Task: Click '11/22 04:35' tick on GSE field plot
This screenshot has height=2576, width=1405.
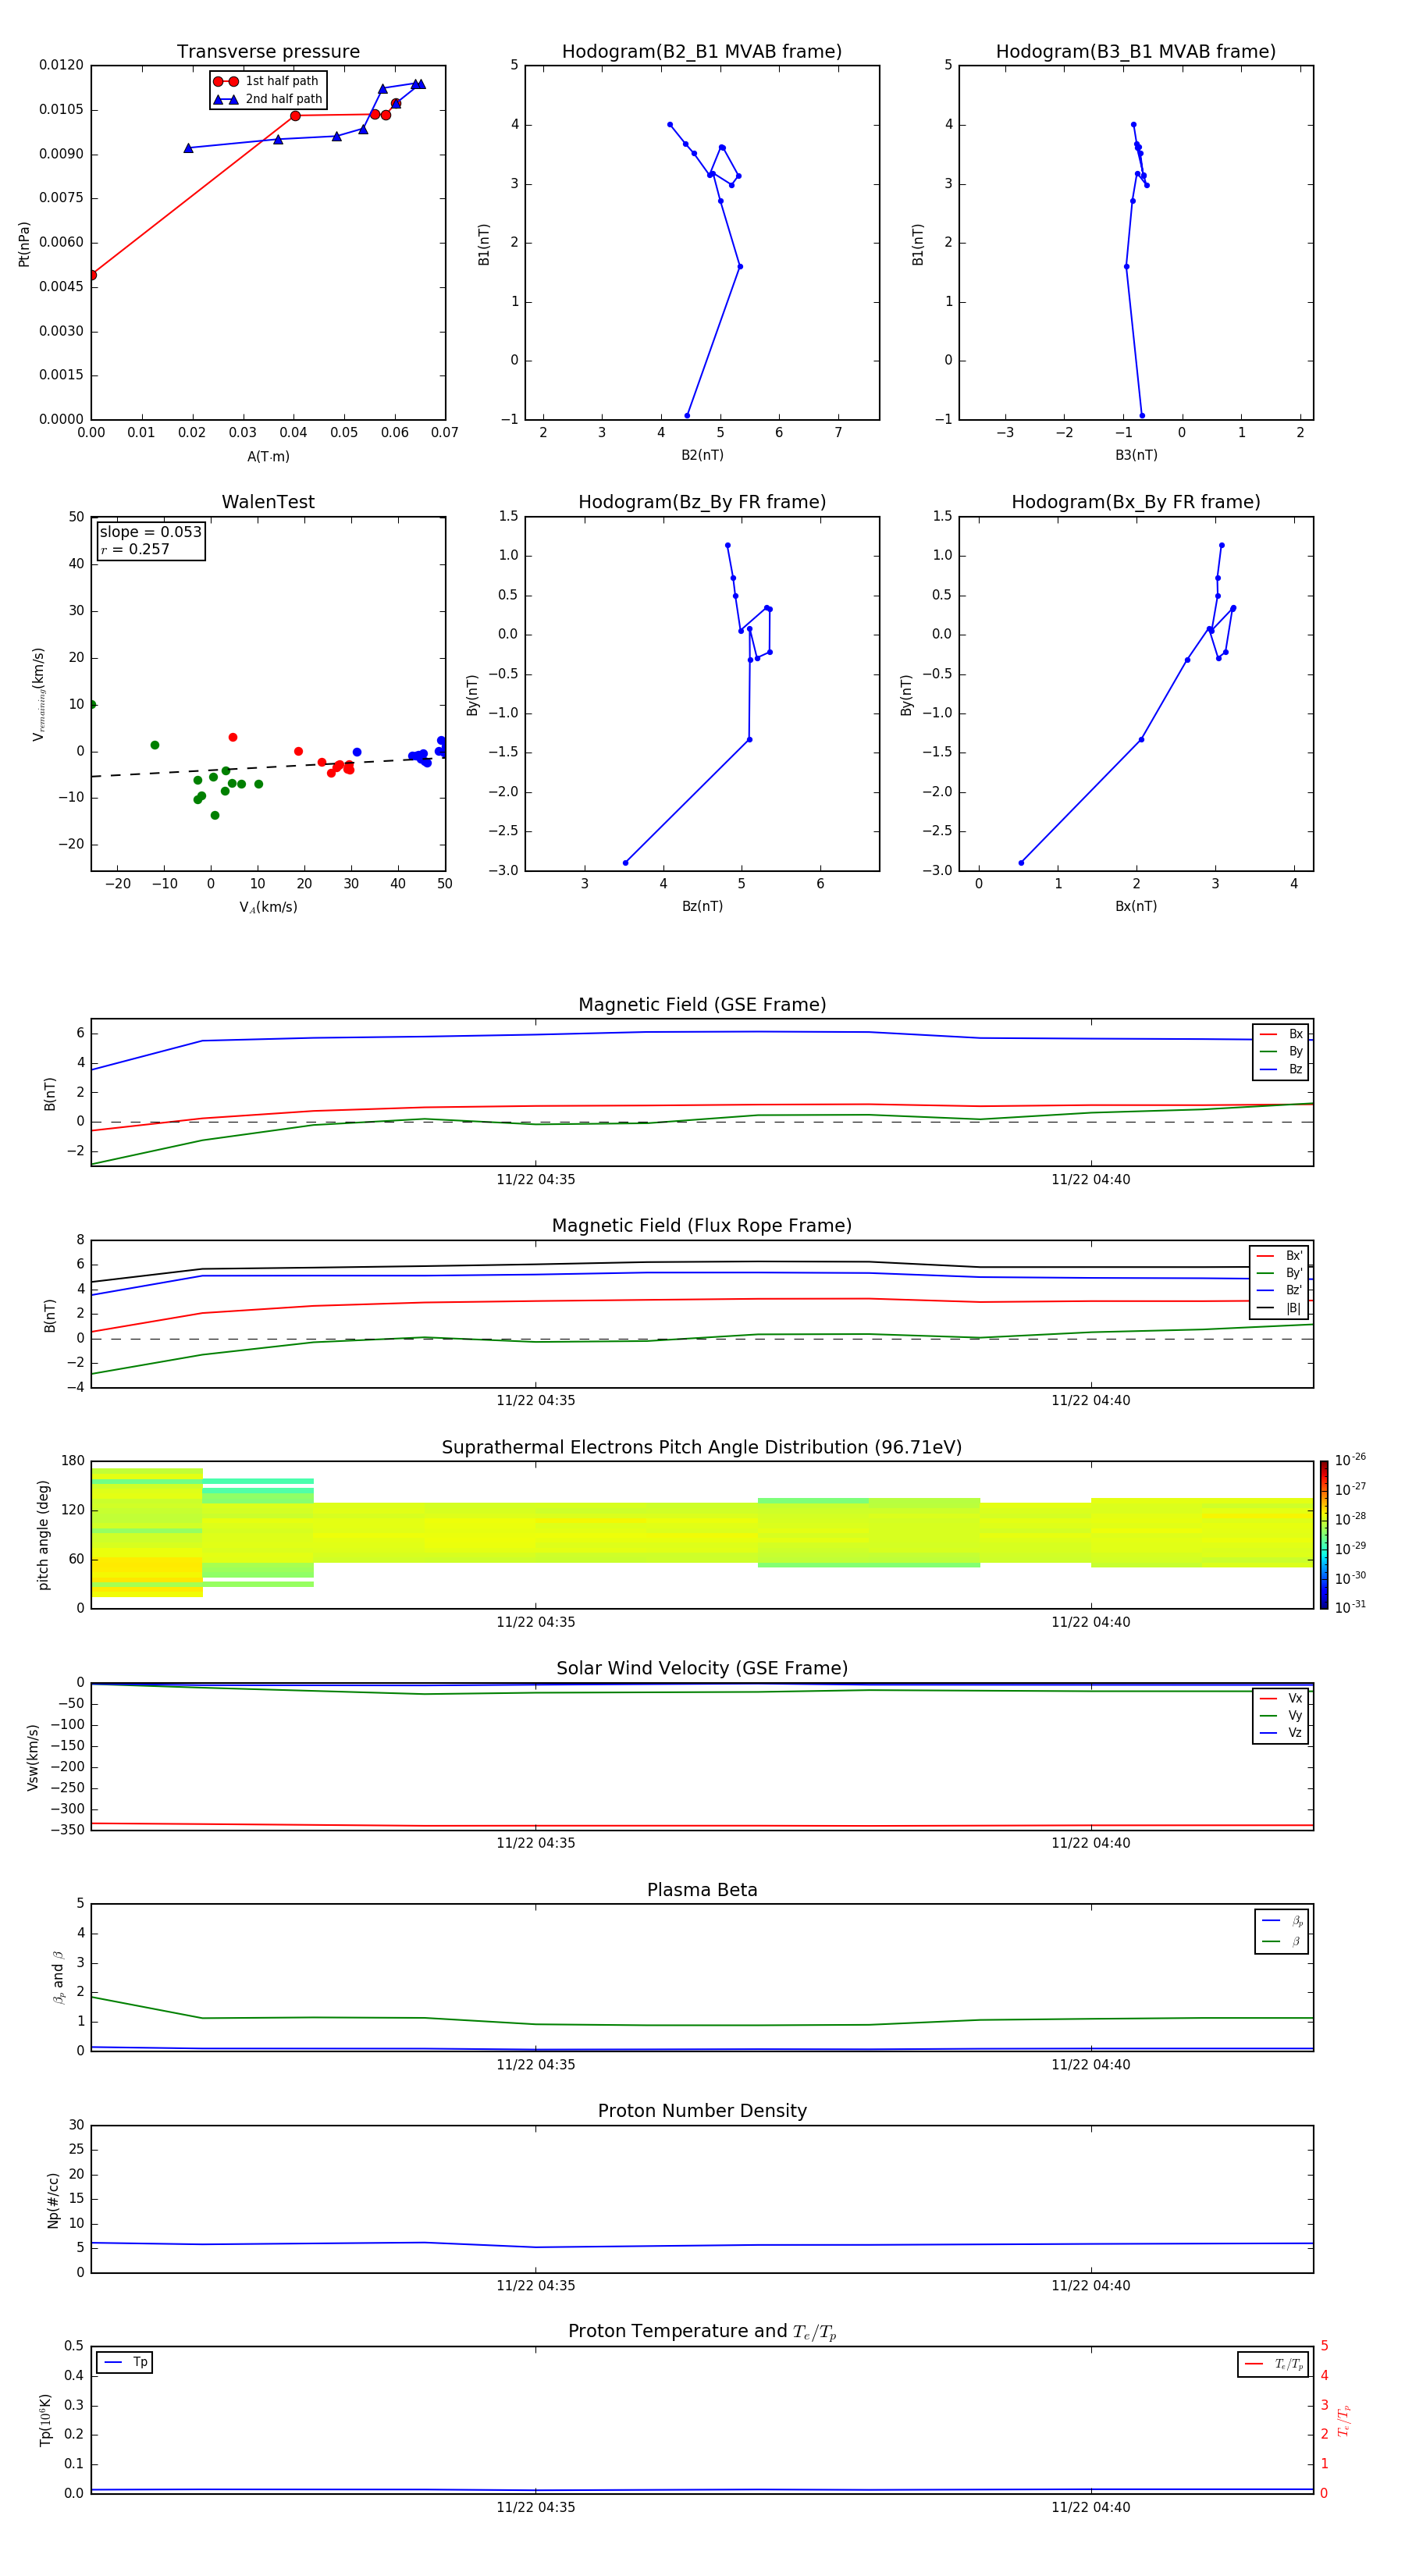Action: pyautogui.click(x=536, y=1180)
